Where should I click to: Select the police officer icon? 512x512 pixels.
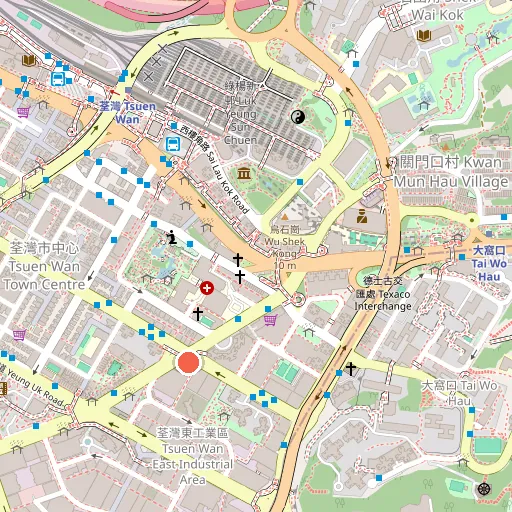362,216
